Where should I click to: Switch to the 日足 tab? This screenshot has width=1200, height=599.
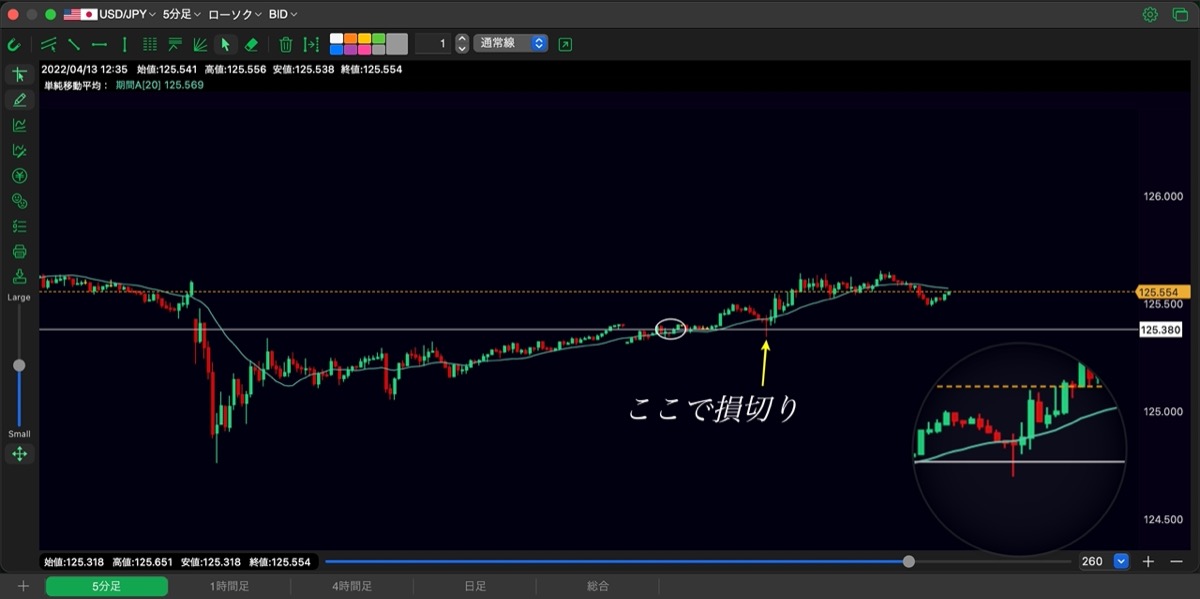coord(475,586)
